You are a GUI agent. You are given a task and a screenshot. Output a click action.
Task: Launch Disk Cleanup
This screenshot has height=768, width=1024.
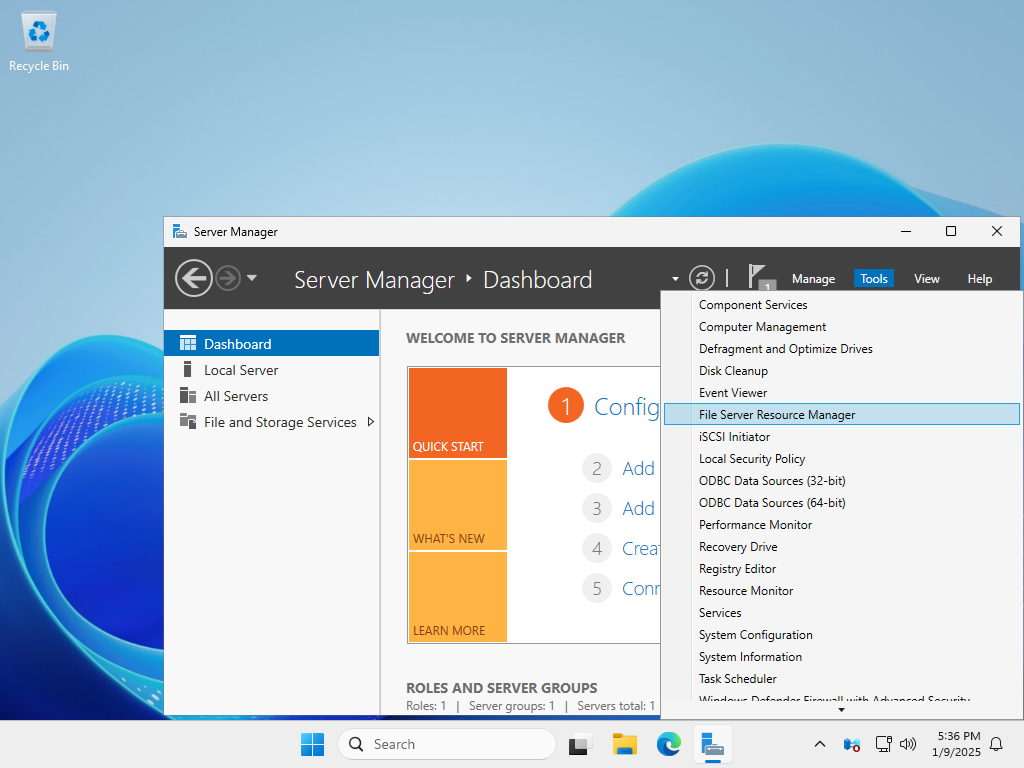click(x=841, y=371)
